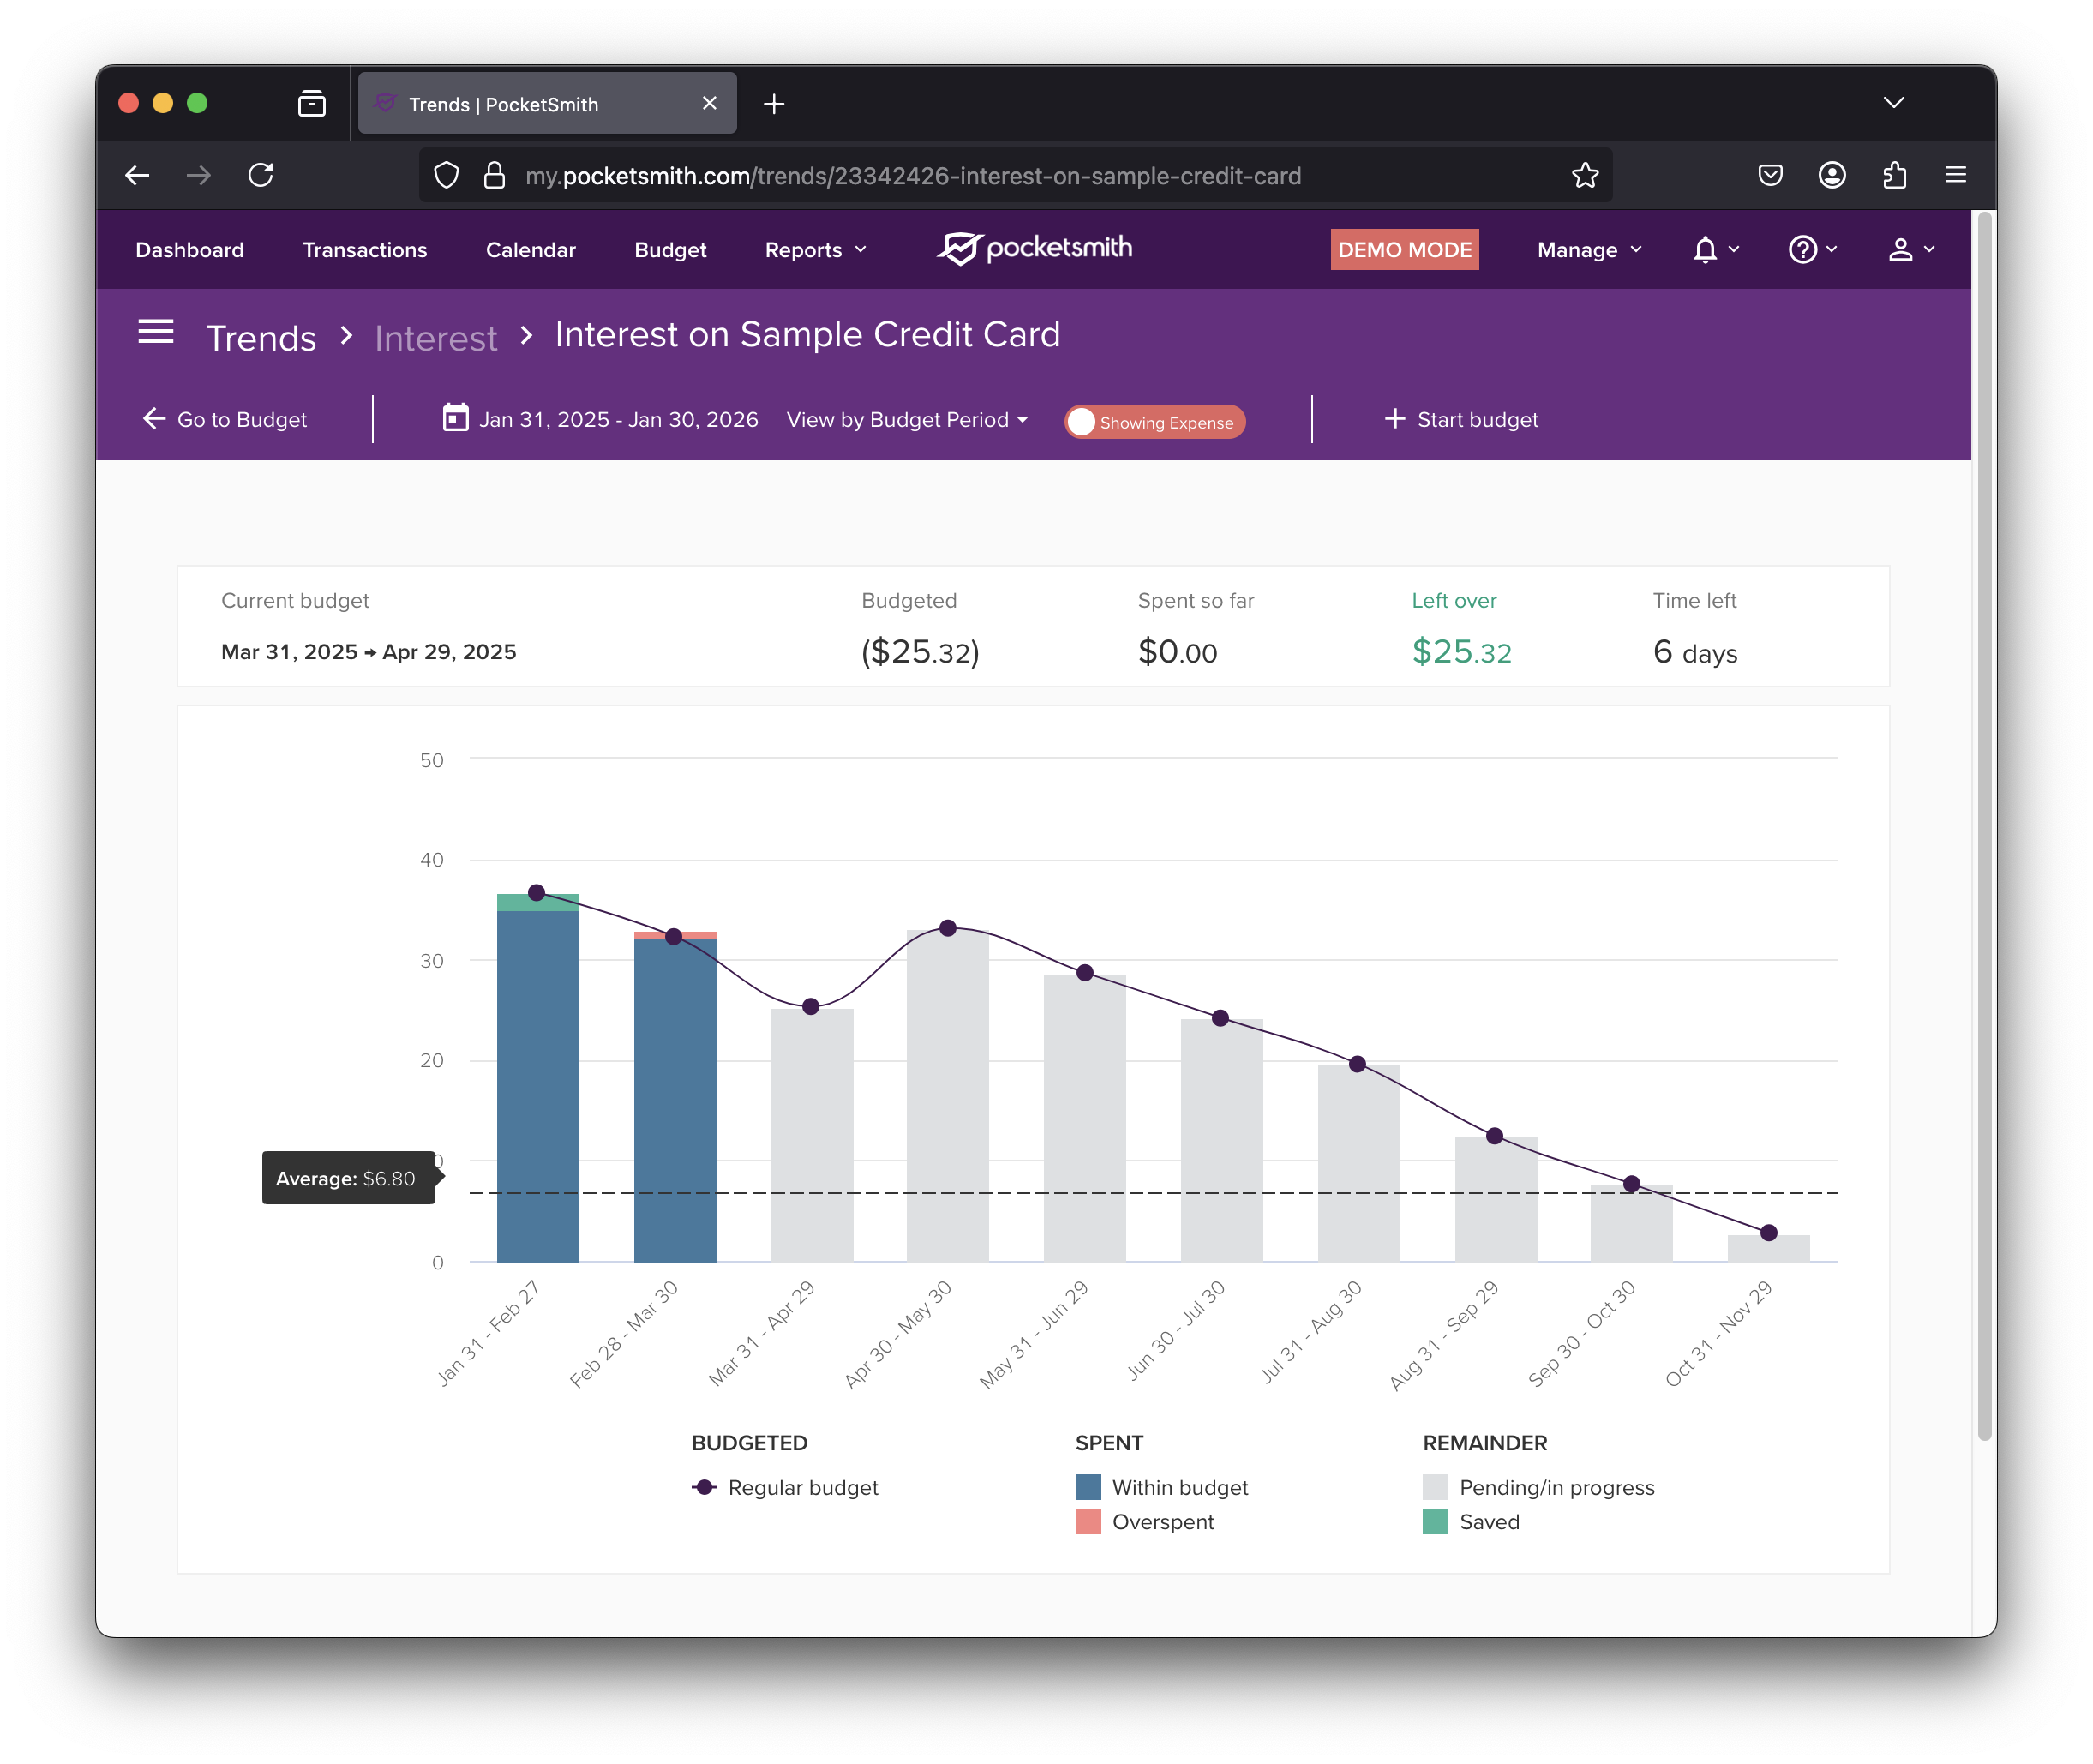The height and width of the screenshot is (1764, 2093).
Task: Click the Go to Budget link
Action: click(x=225, y=420)
